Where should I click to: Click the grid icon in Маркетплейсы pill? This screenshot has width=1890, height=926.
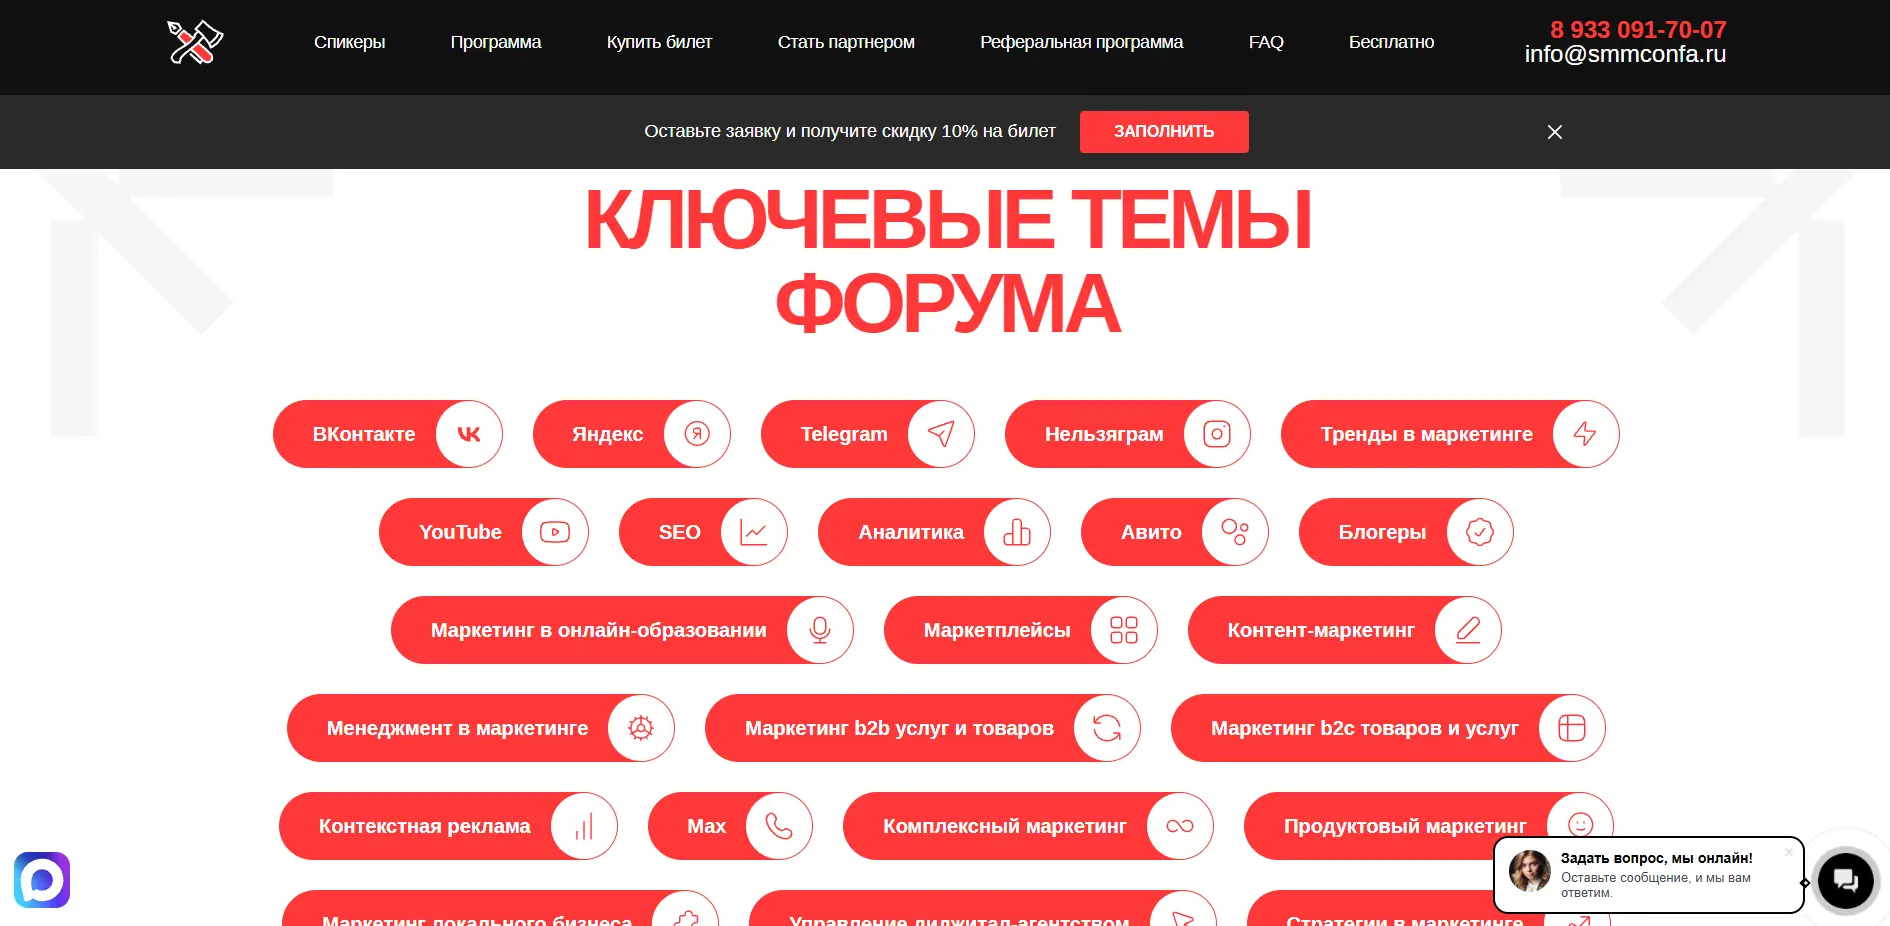pos(1124,630)
